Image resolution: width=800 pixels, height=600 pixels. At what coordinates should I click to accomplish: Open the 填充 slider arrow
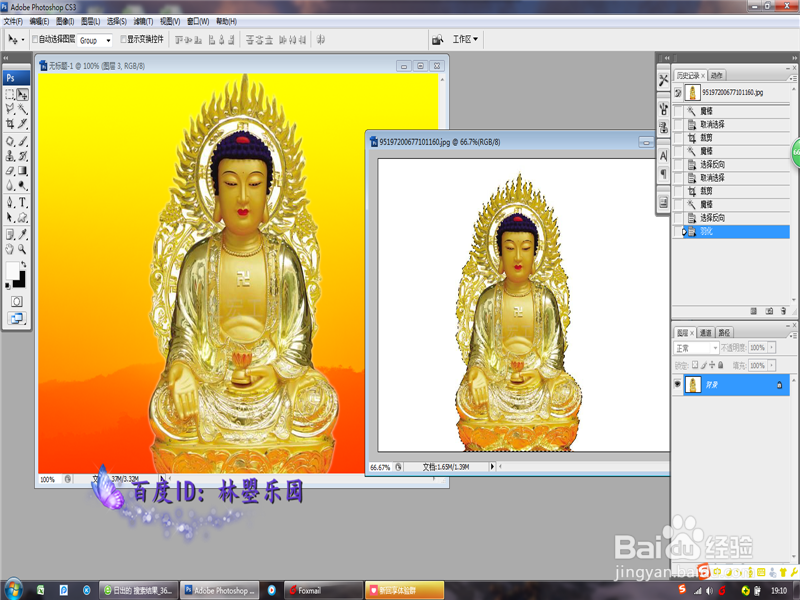771,365
